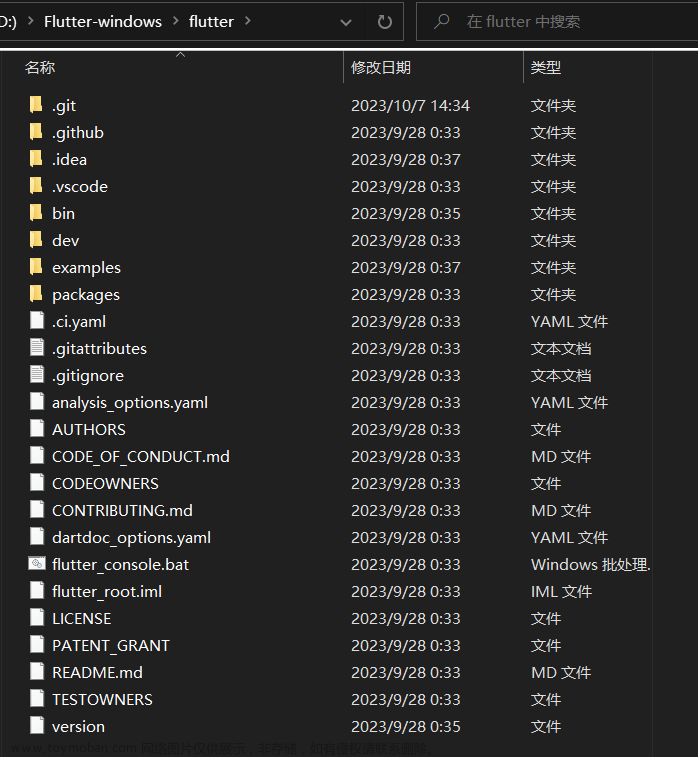
Task: Refresh the flutter folder view
Action: [385, 22]
